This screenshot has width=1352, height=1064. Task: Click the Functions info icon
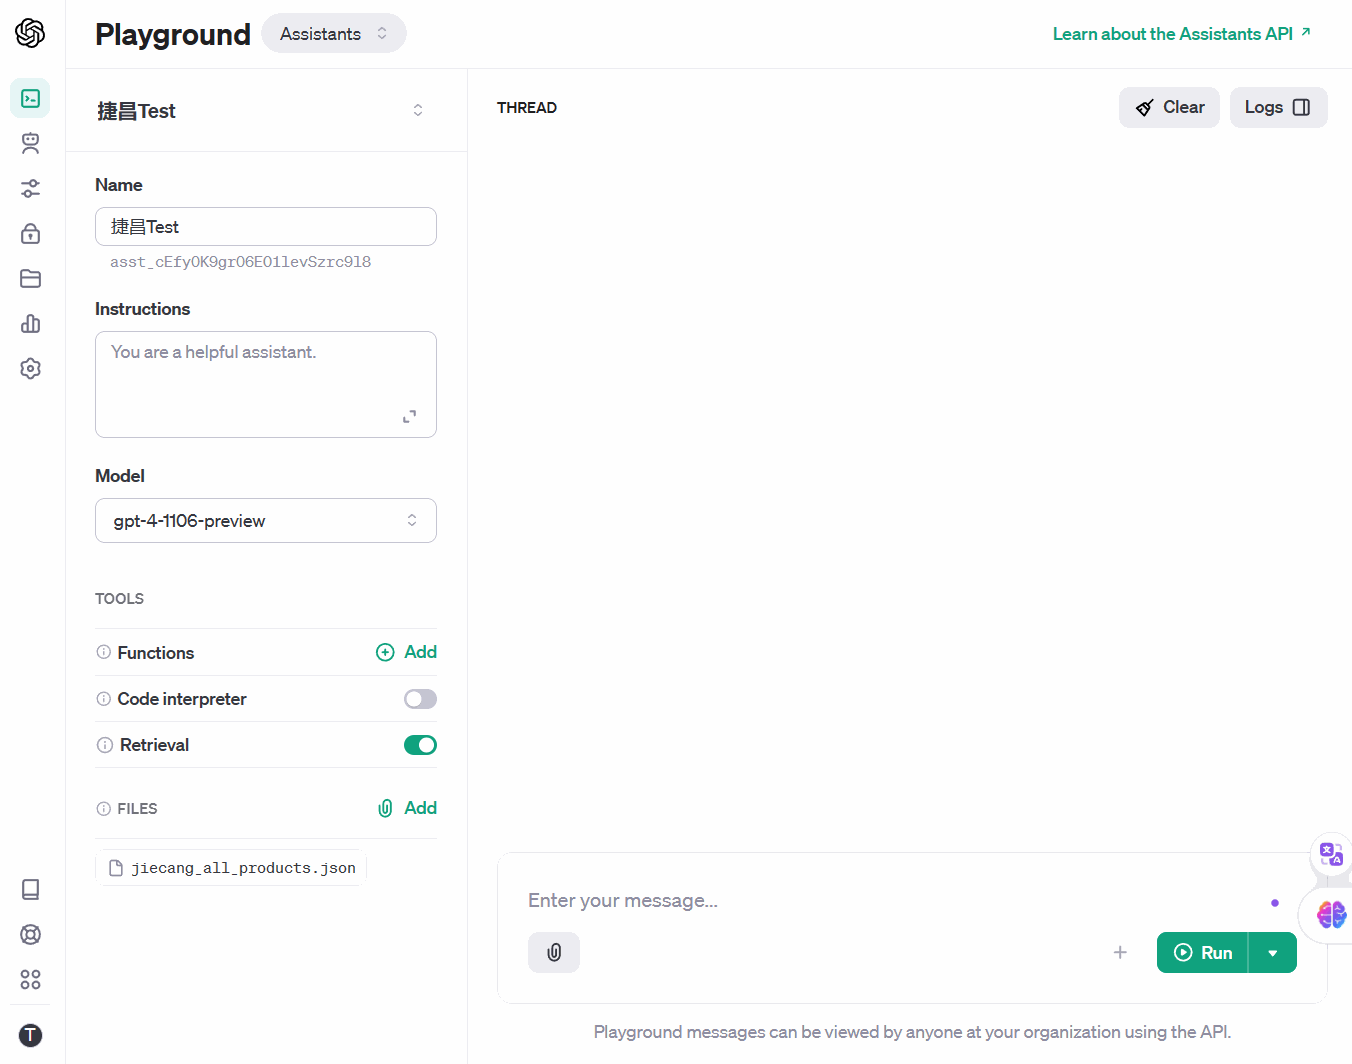[x=103, y=652]
